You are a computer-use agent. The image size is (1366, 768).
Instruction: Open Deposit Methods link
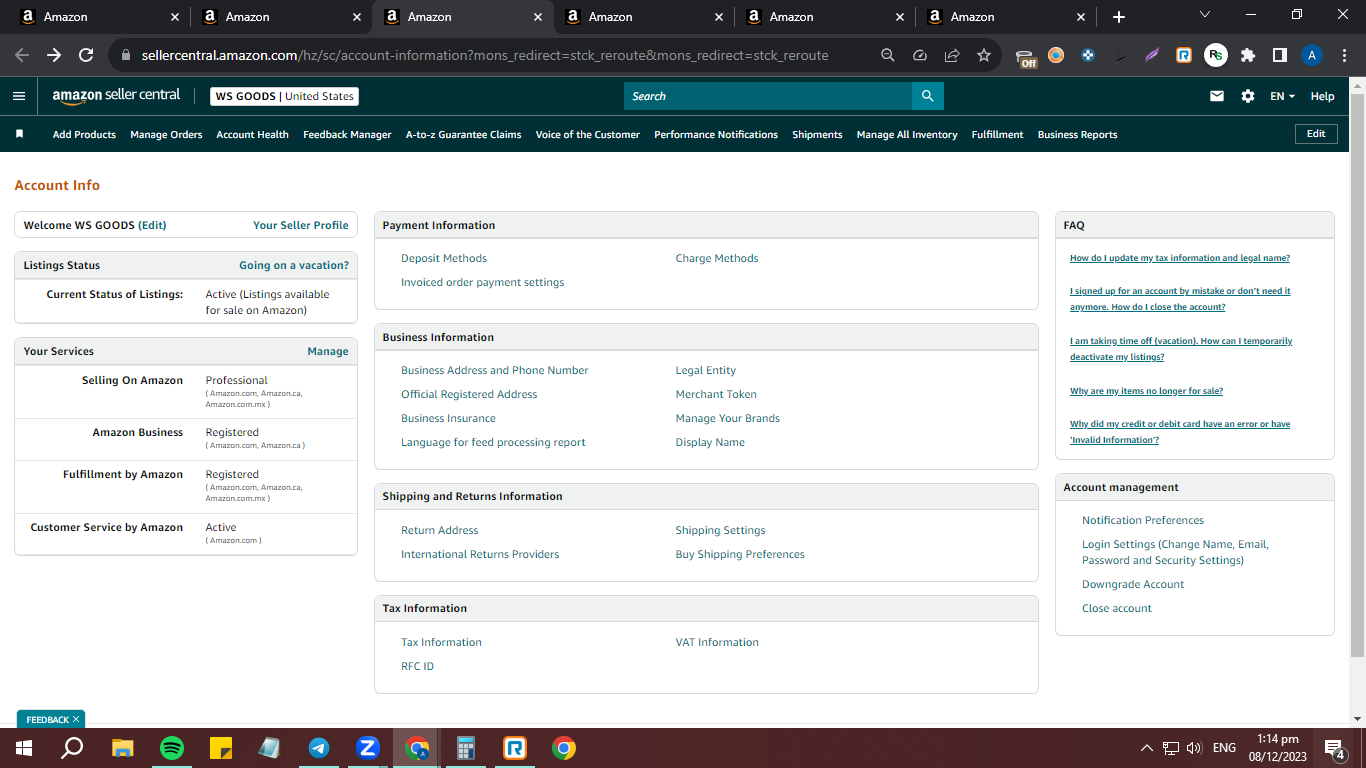(444, 258)
